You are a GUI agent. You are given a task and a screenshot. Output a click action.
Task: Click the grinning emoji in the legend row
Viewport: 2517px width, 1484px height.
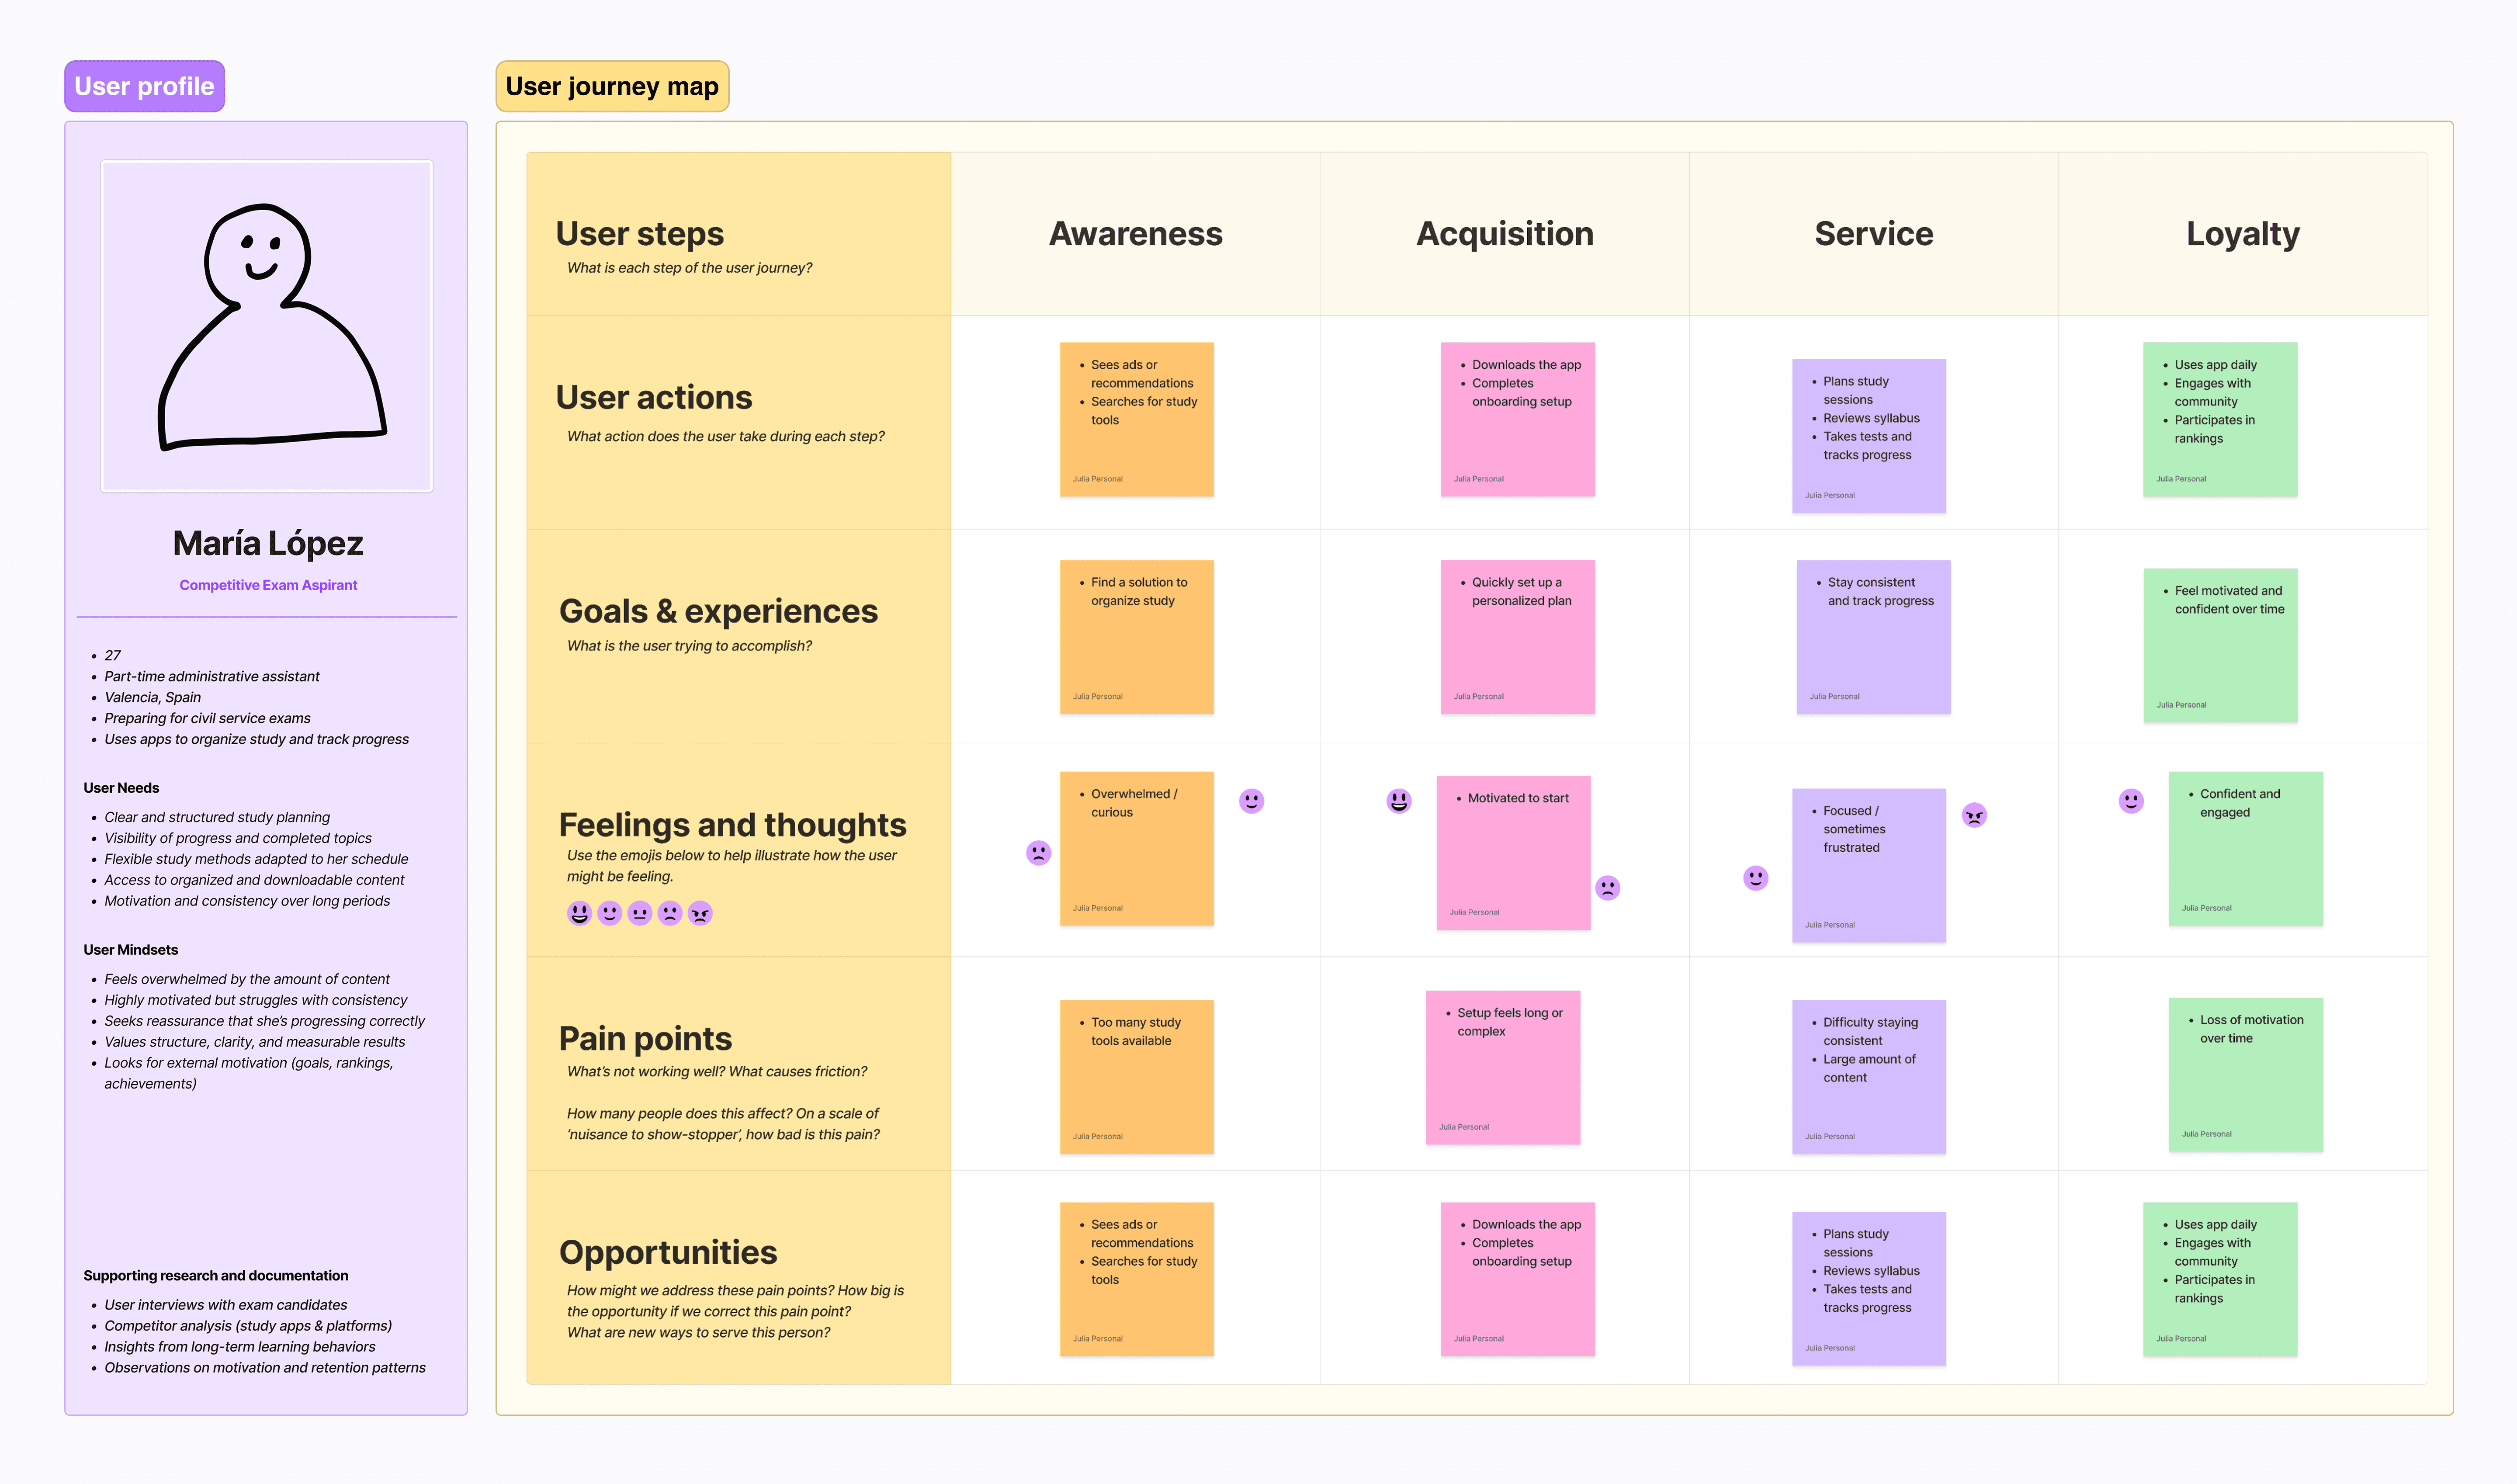pyautogui.click(x=579, y=913)
